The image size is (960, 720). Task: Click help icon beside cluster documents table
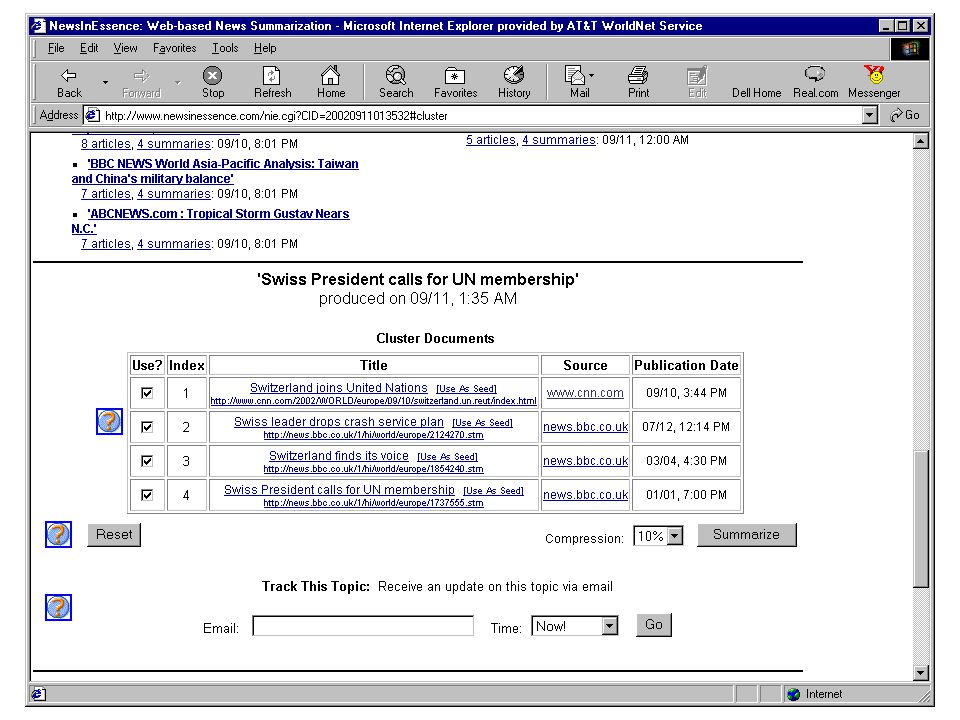pos(110,422)
